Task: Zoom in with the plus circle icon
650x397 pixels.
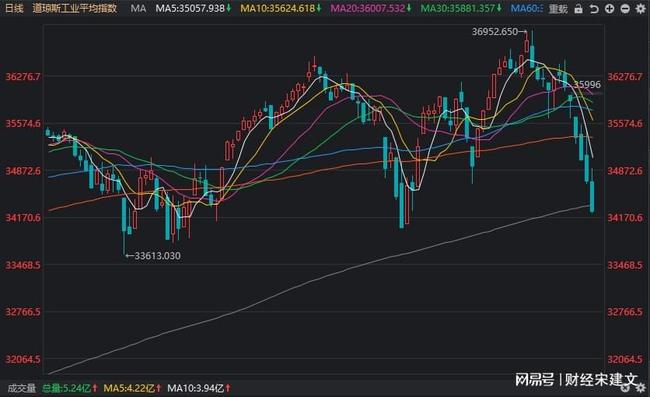Action: [x=609, y=9]
